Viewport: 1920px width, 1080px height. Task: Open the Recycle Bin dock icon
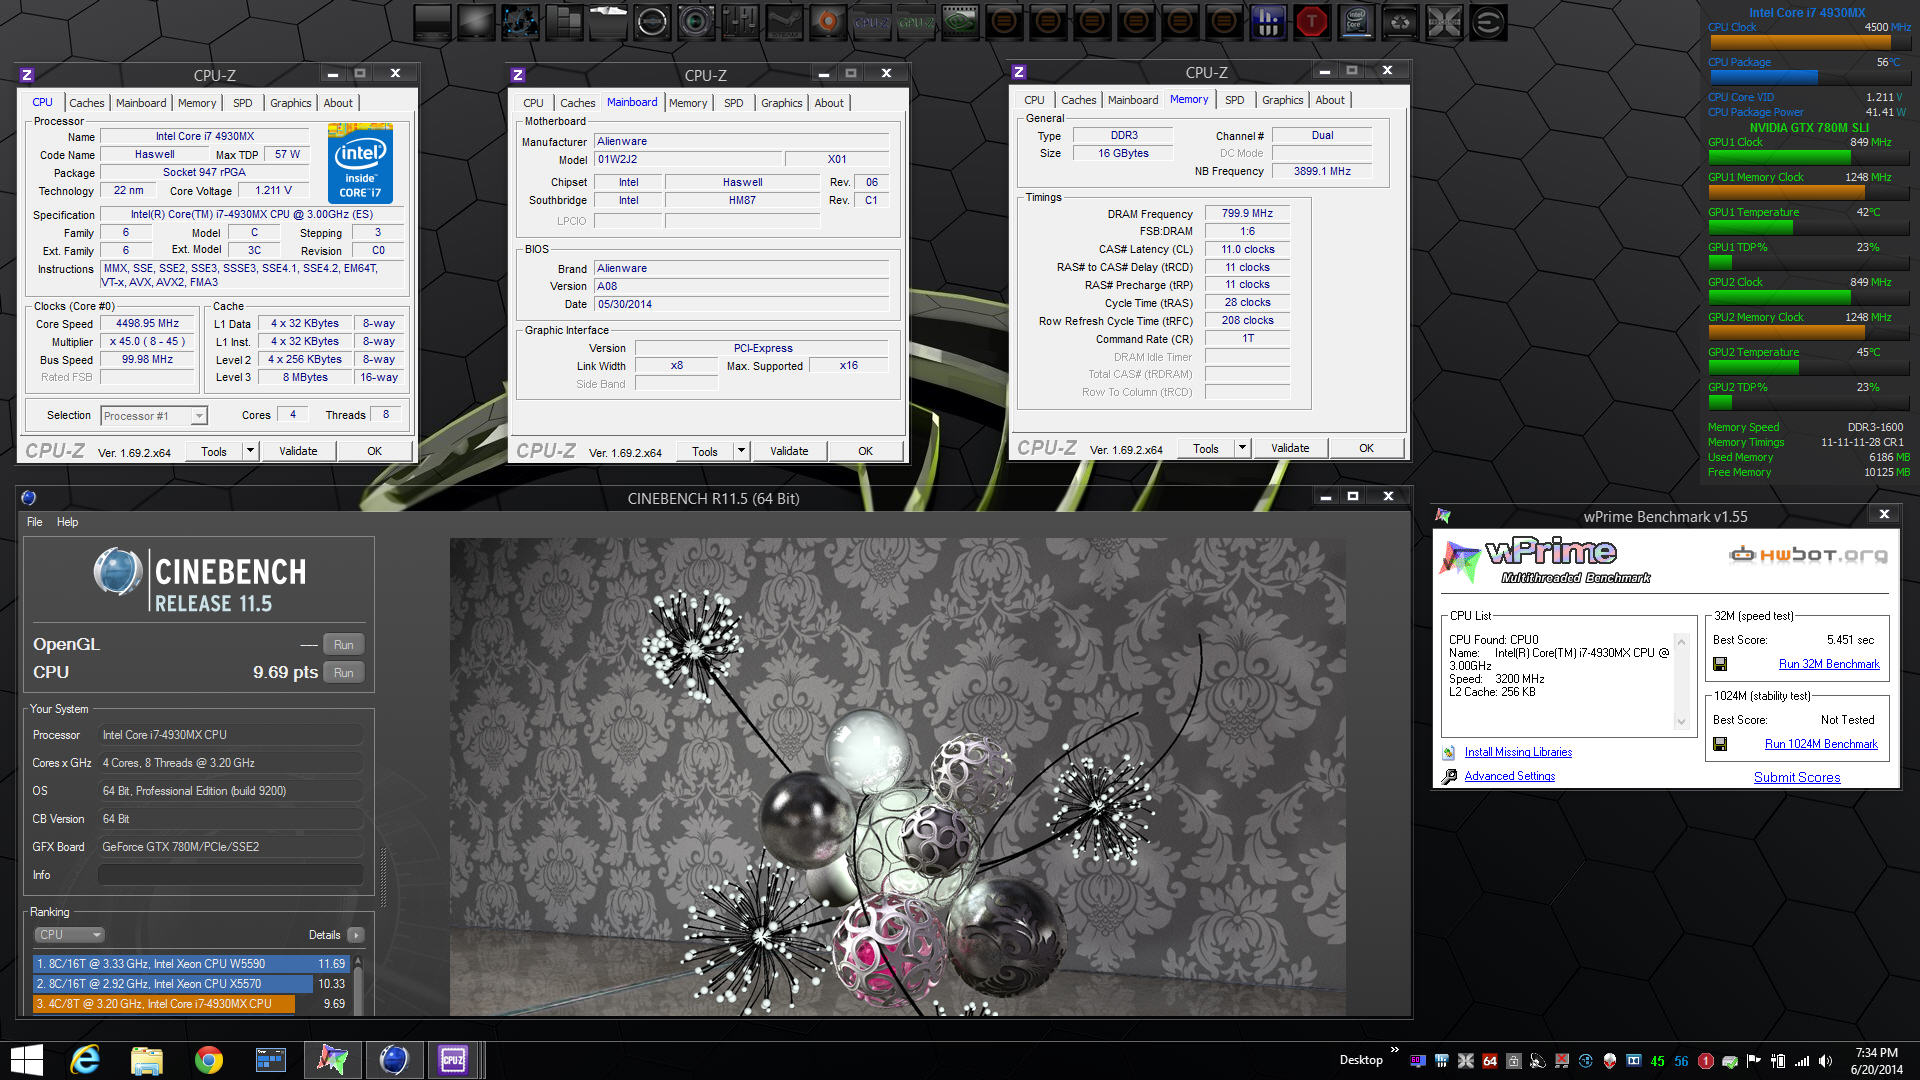(1400, 22)
